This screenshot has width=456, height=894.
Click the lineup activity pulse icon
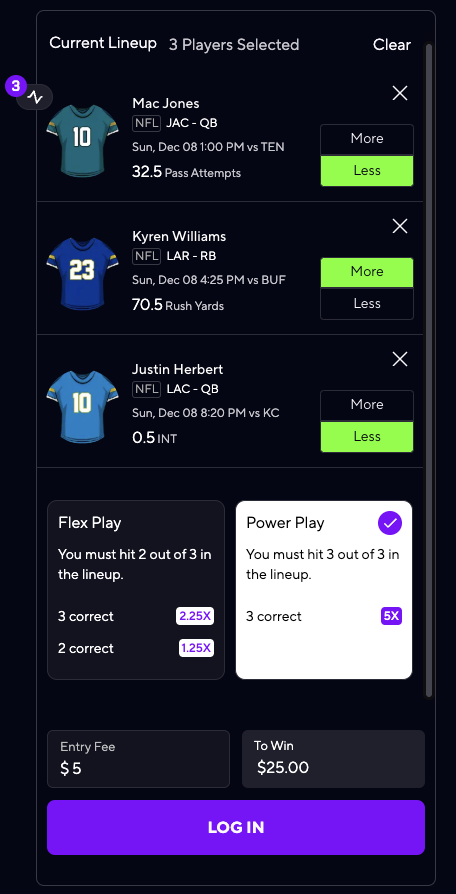(x=35, y=97)
